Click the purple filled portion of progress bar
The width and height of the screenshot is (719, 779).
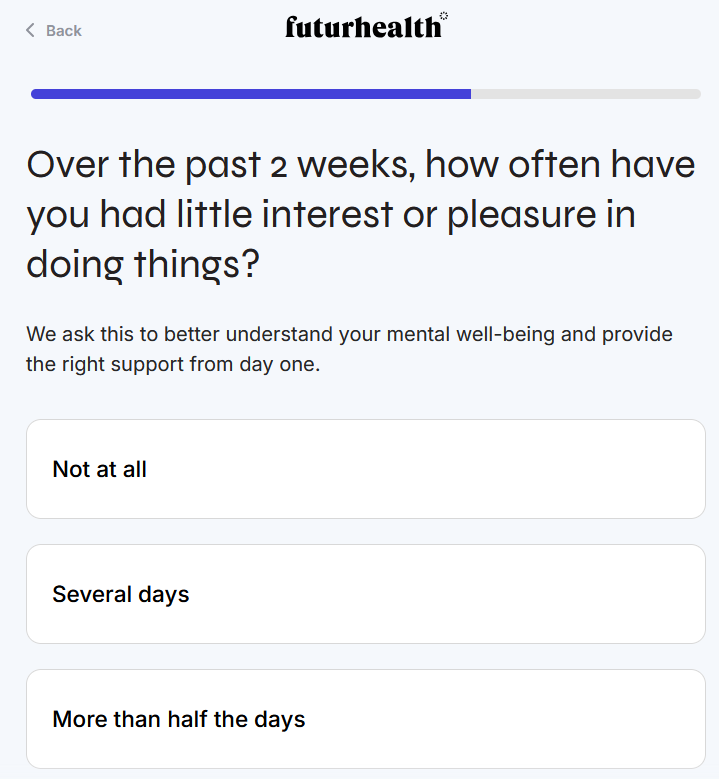pyautogui.click(x=250, y=94)
